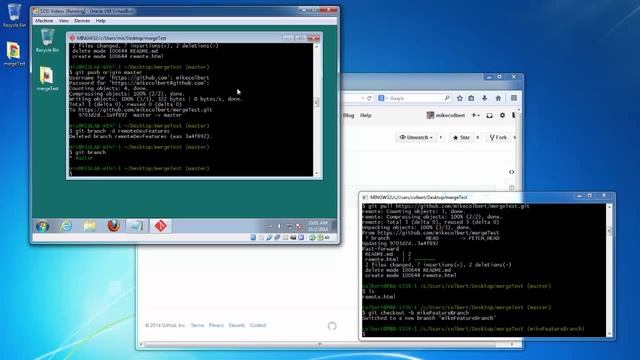
Task: Select the Git Bash icon in VM taskbar
Action: tap(160, 226)
